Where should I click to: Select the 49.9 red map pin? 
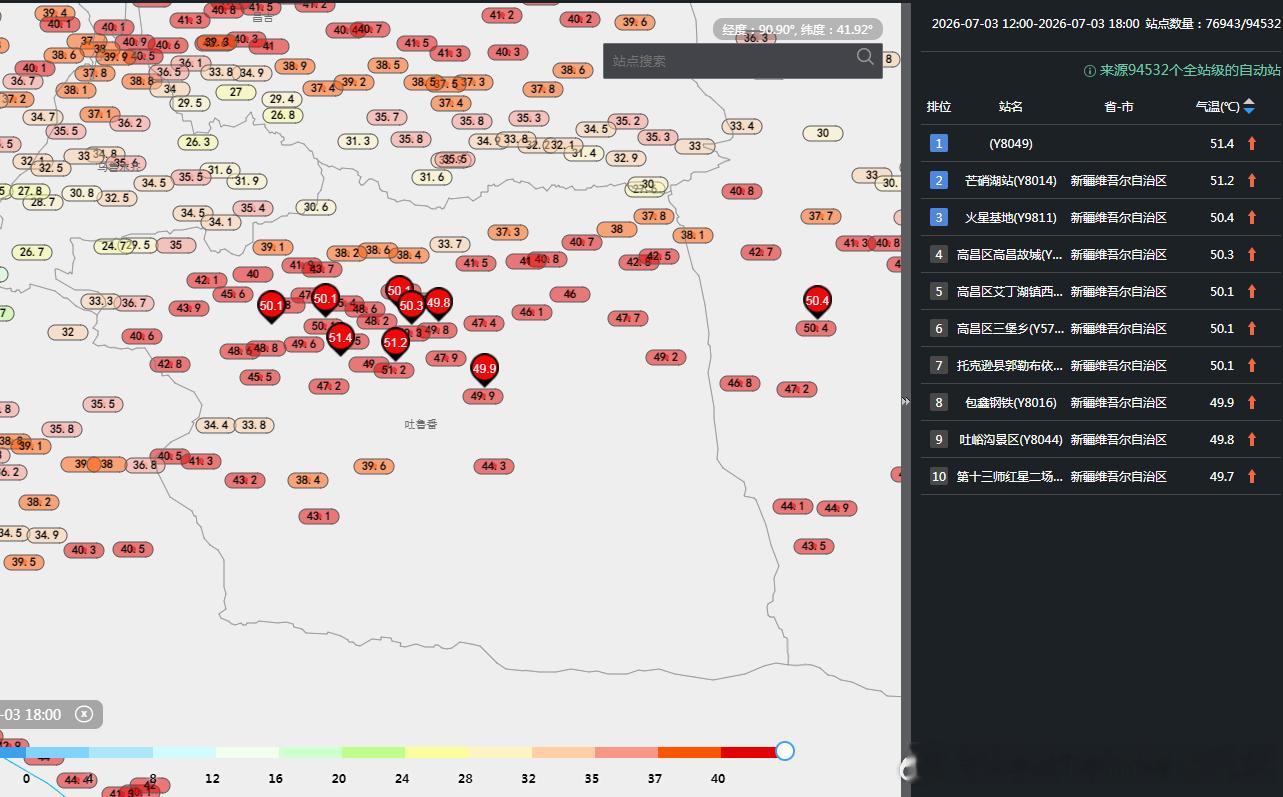(x=484, y=370)
